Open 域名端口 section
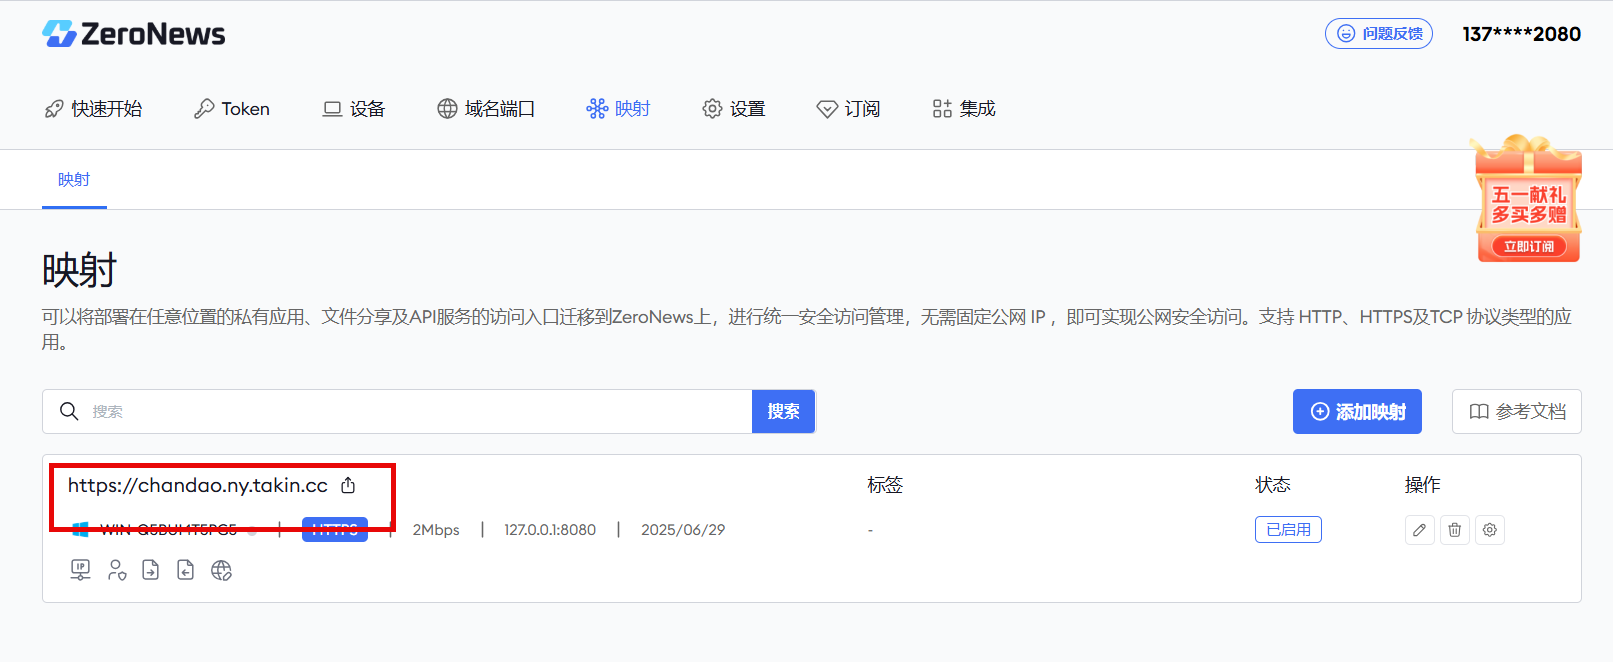The height and width of the screenshot is (662, 1613). click(486, 108)
